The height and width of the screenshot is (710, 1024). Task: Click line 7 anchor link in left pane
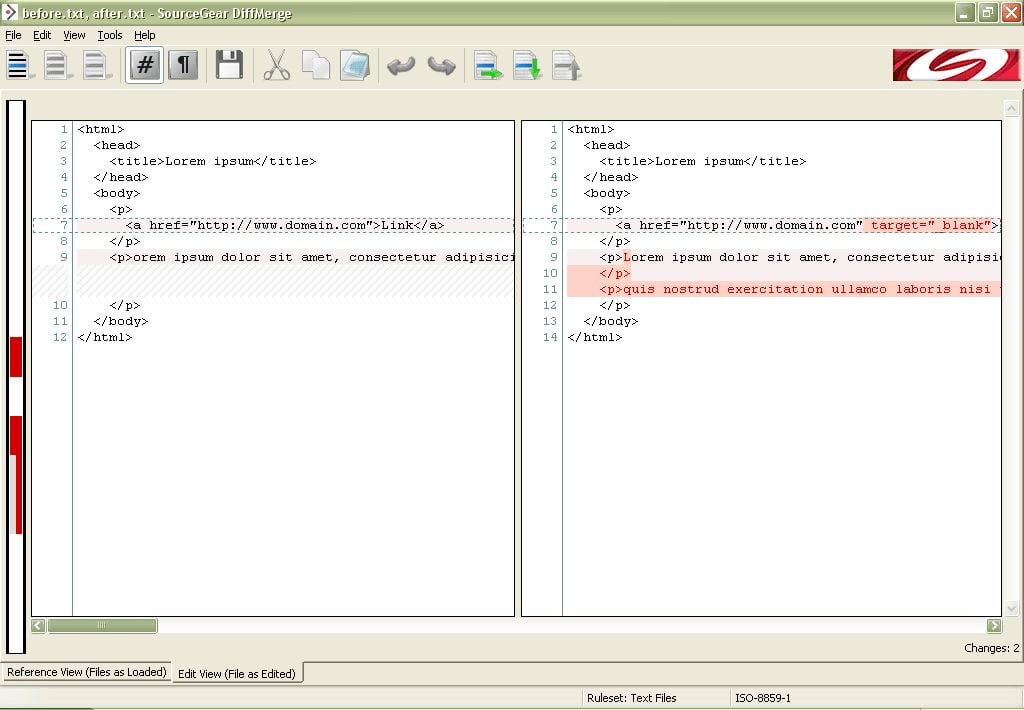285,225
